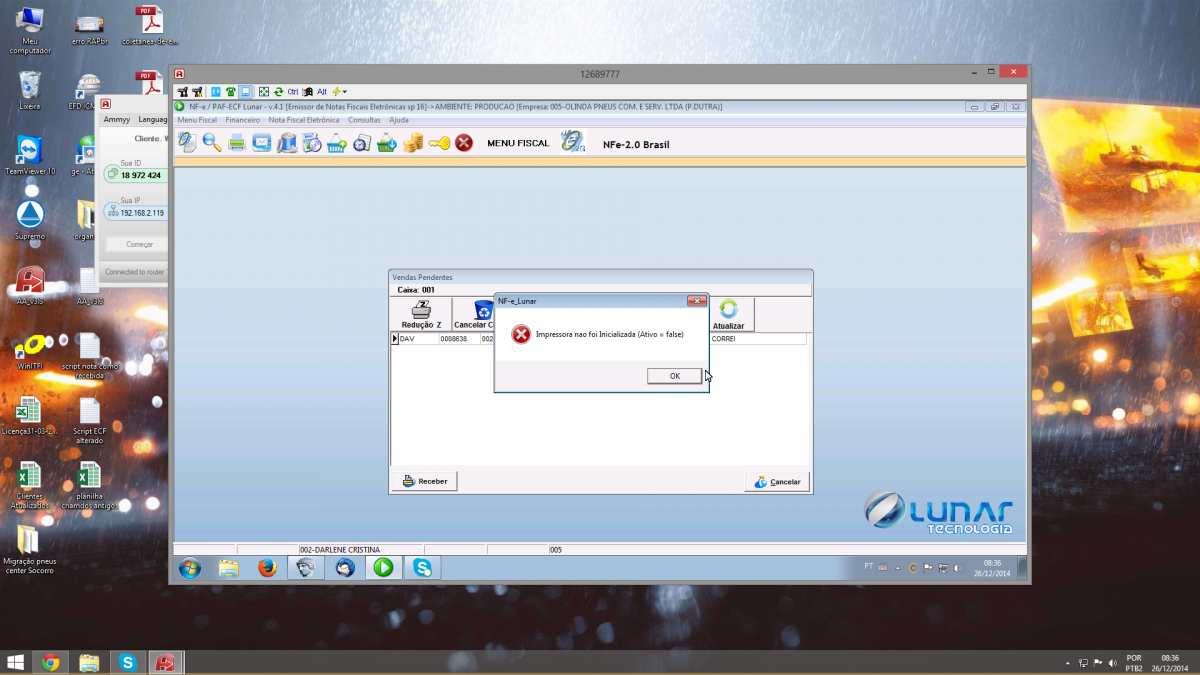Click the Windows Start button

[16, 662]
